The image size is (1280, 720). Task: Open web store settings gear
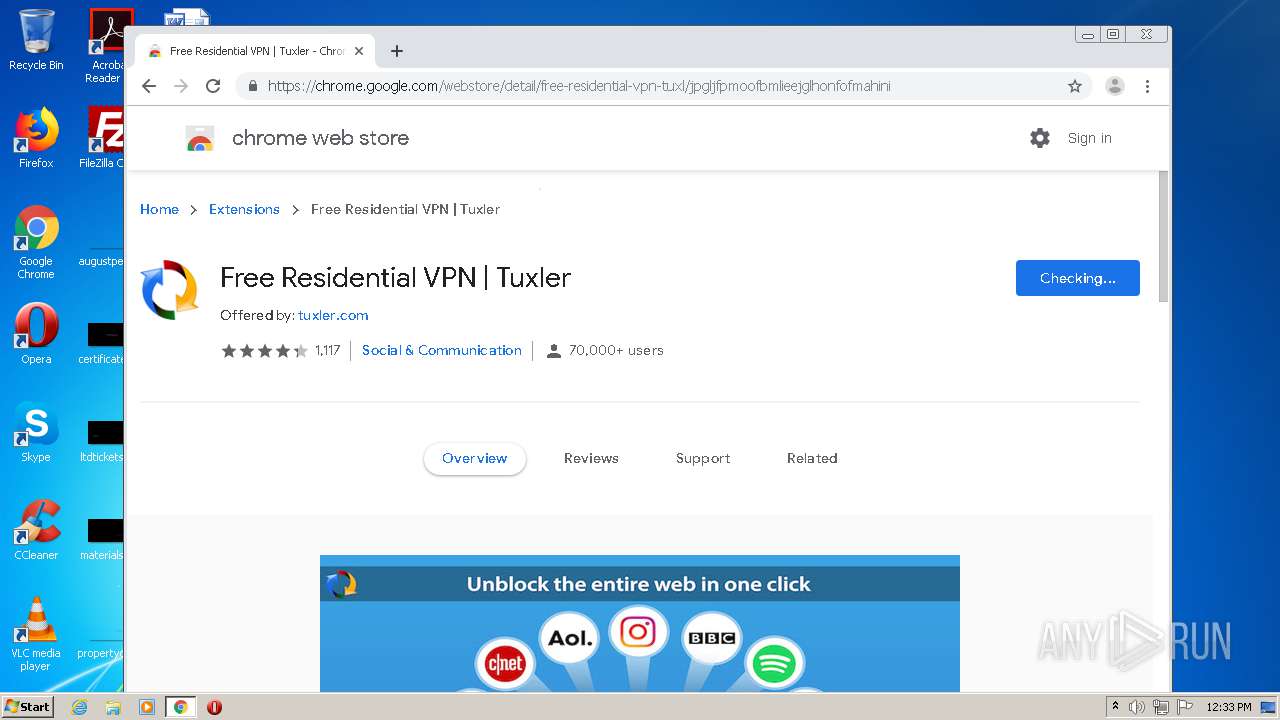(x=1040, y=138)
